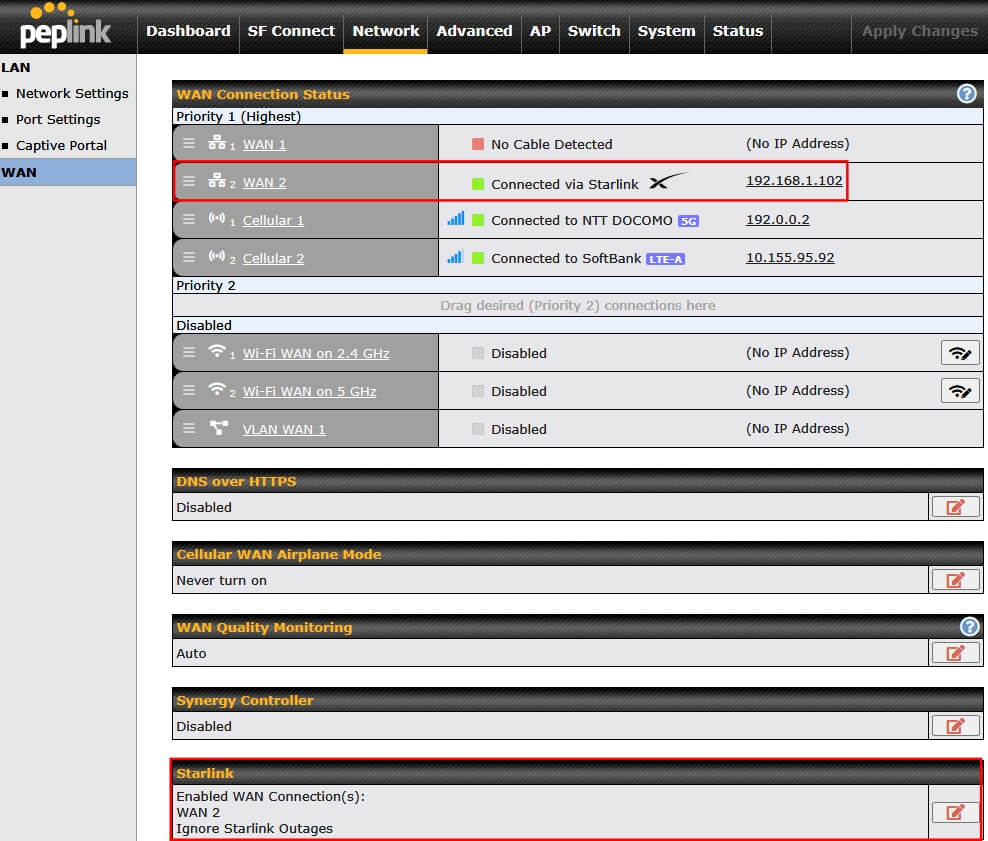This screenshot has height=841, width=988.
Task: Click WAN 2 green status indicator
Action: click(x=478, y=184)
